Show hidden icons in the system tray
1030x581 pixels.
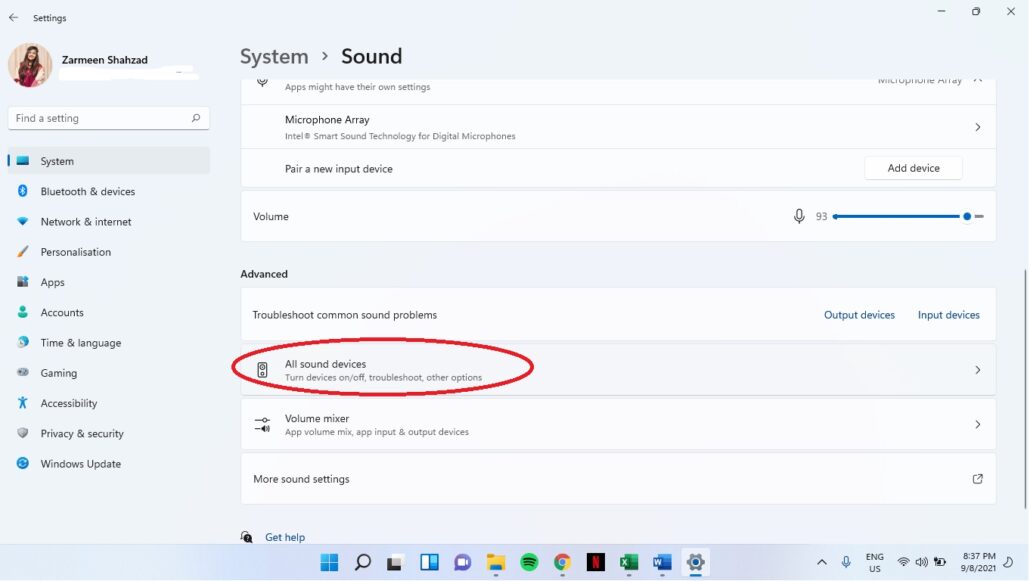coord(822,562)
